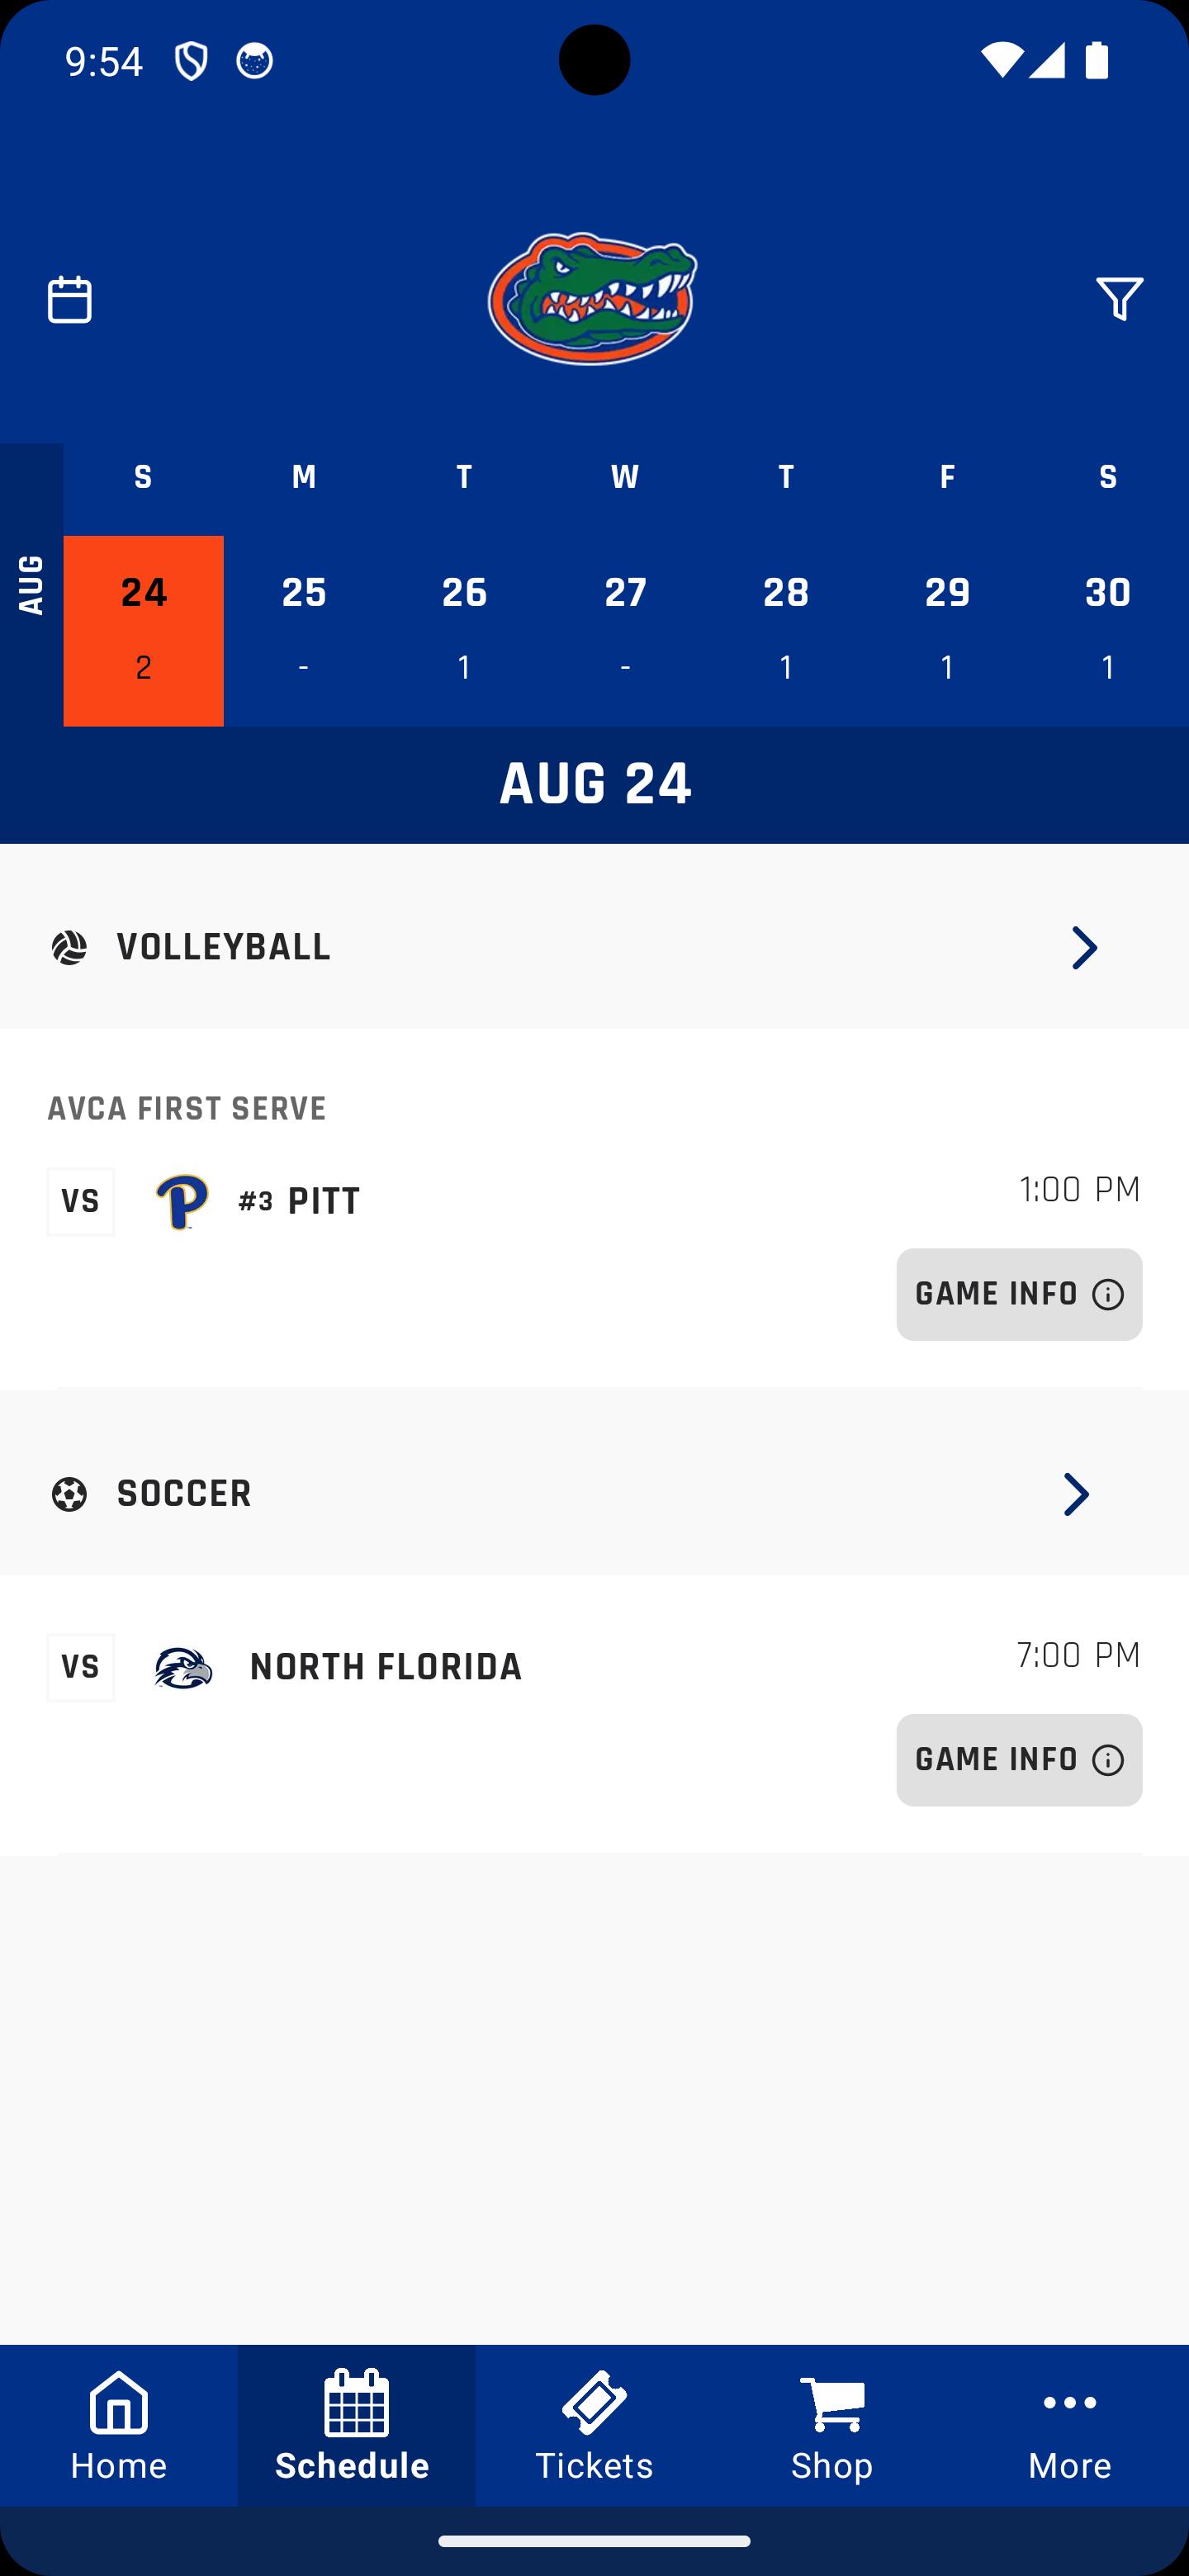Open the Tickets tab
This screenshot has height=2576, width=1189.
tap(594, 2426)
